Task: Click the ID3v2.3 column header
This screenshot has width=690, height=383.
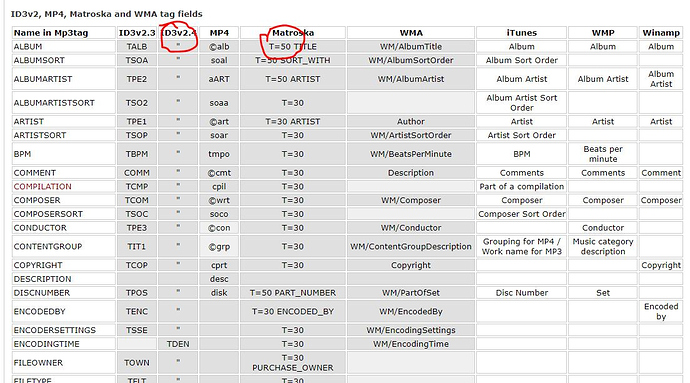Action: coord(137,33)
